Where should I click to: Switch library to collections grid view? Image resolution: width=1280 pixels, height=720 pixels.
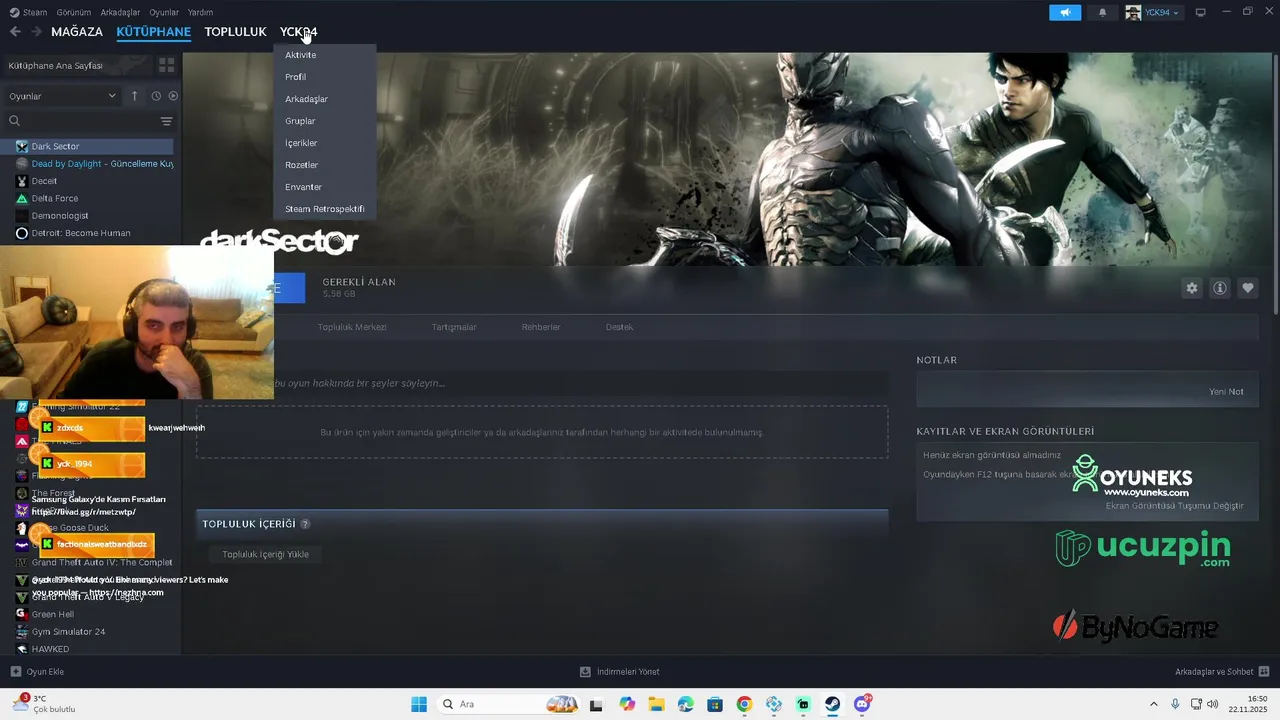(166, 65)
